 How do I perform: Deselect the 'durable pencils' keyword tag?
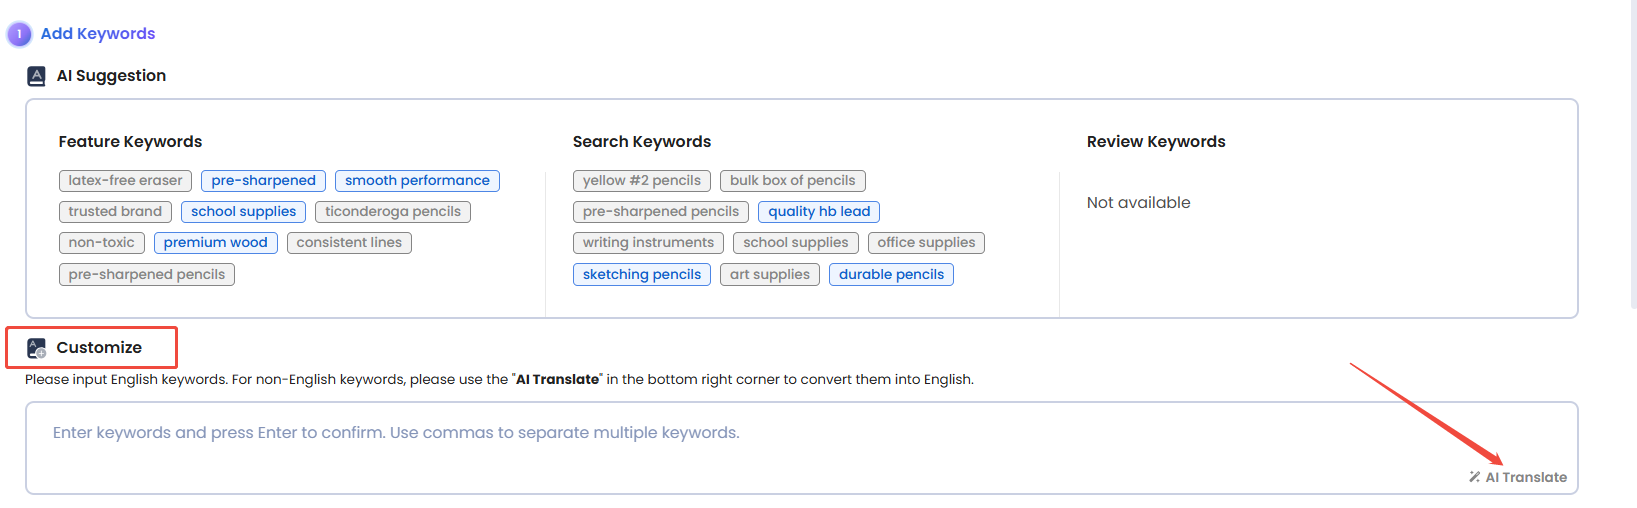tap(891, 275)
